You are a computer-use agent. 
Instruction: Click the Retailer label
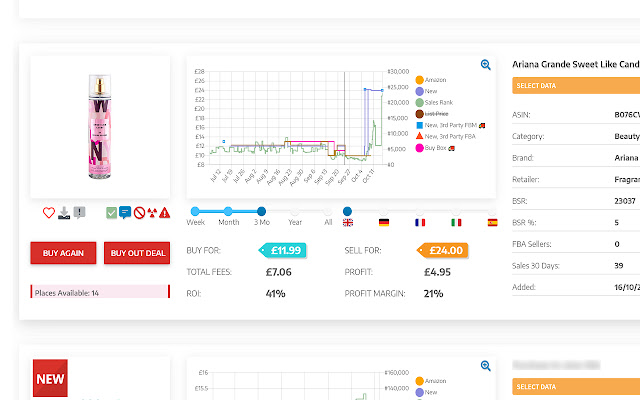pos(526,179)
